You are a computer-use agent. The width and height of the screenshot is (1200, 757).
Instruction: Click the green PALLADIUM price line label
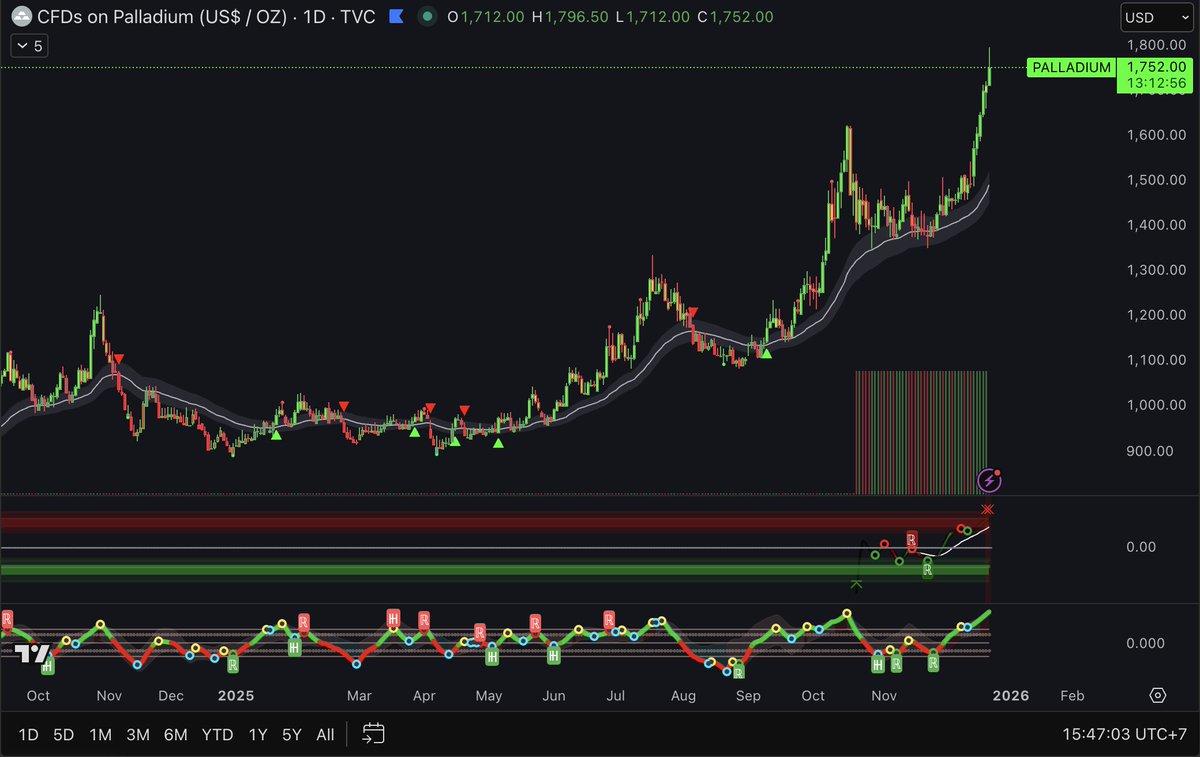point(1070,67)
